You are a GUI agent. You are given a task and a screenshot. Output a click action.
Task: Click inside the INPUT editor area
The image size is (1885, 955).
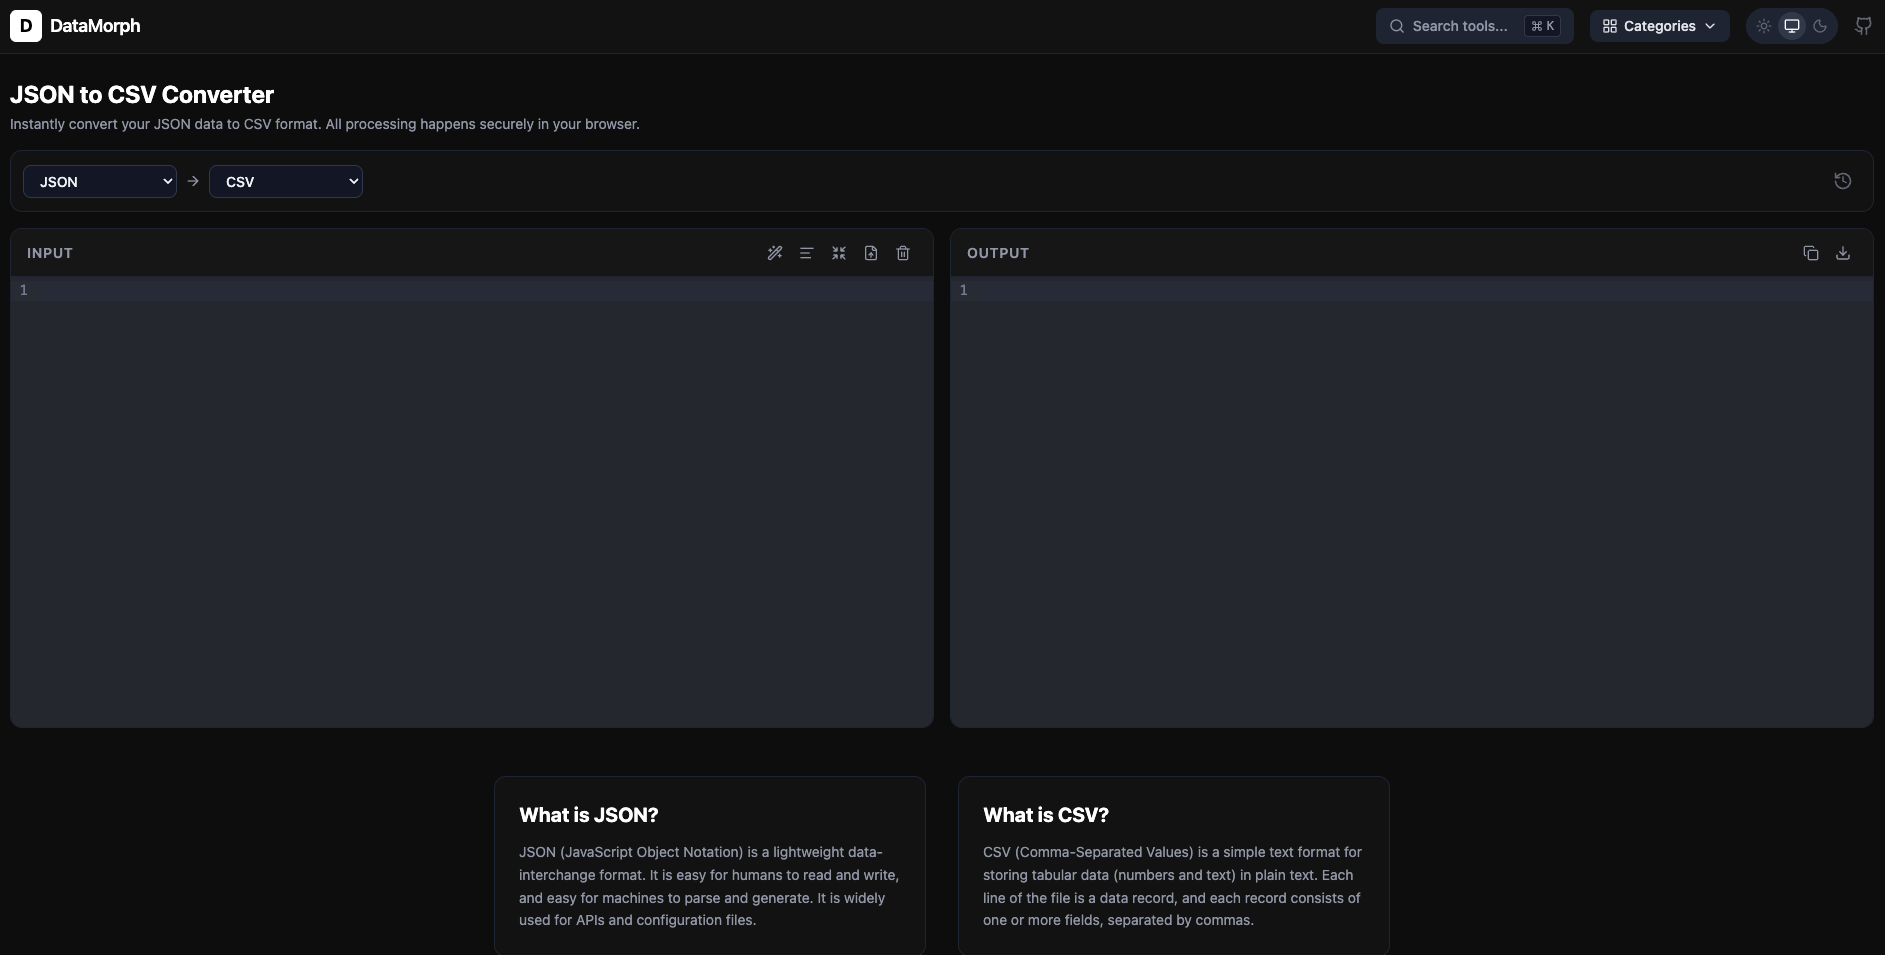pos(472,502)
